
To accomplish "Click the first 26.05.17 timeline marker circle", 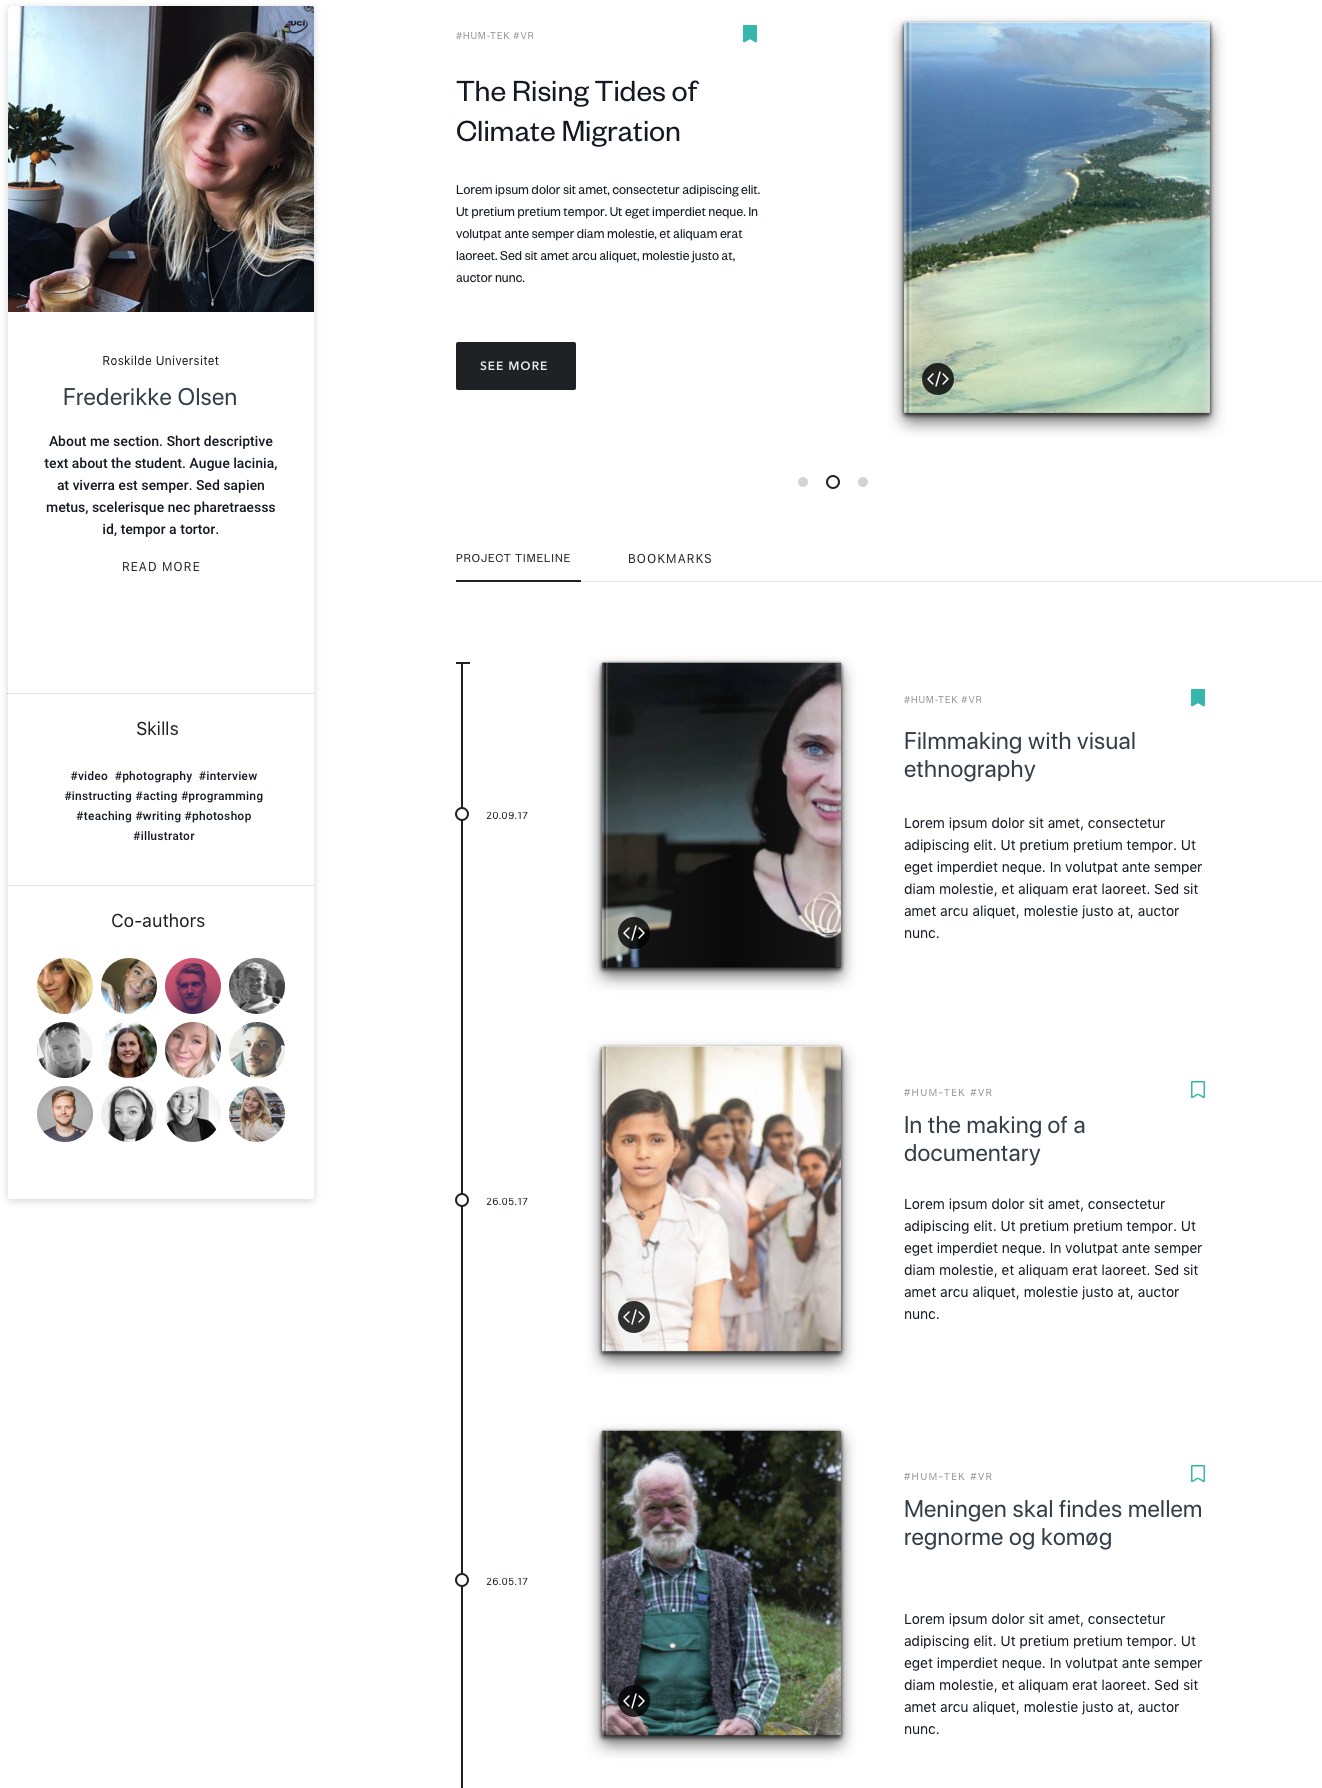I will pyautogui.click(x=462, y=1200).
